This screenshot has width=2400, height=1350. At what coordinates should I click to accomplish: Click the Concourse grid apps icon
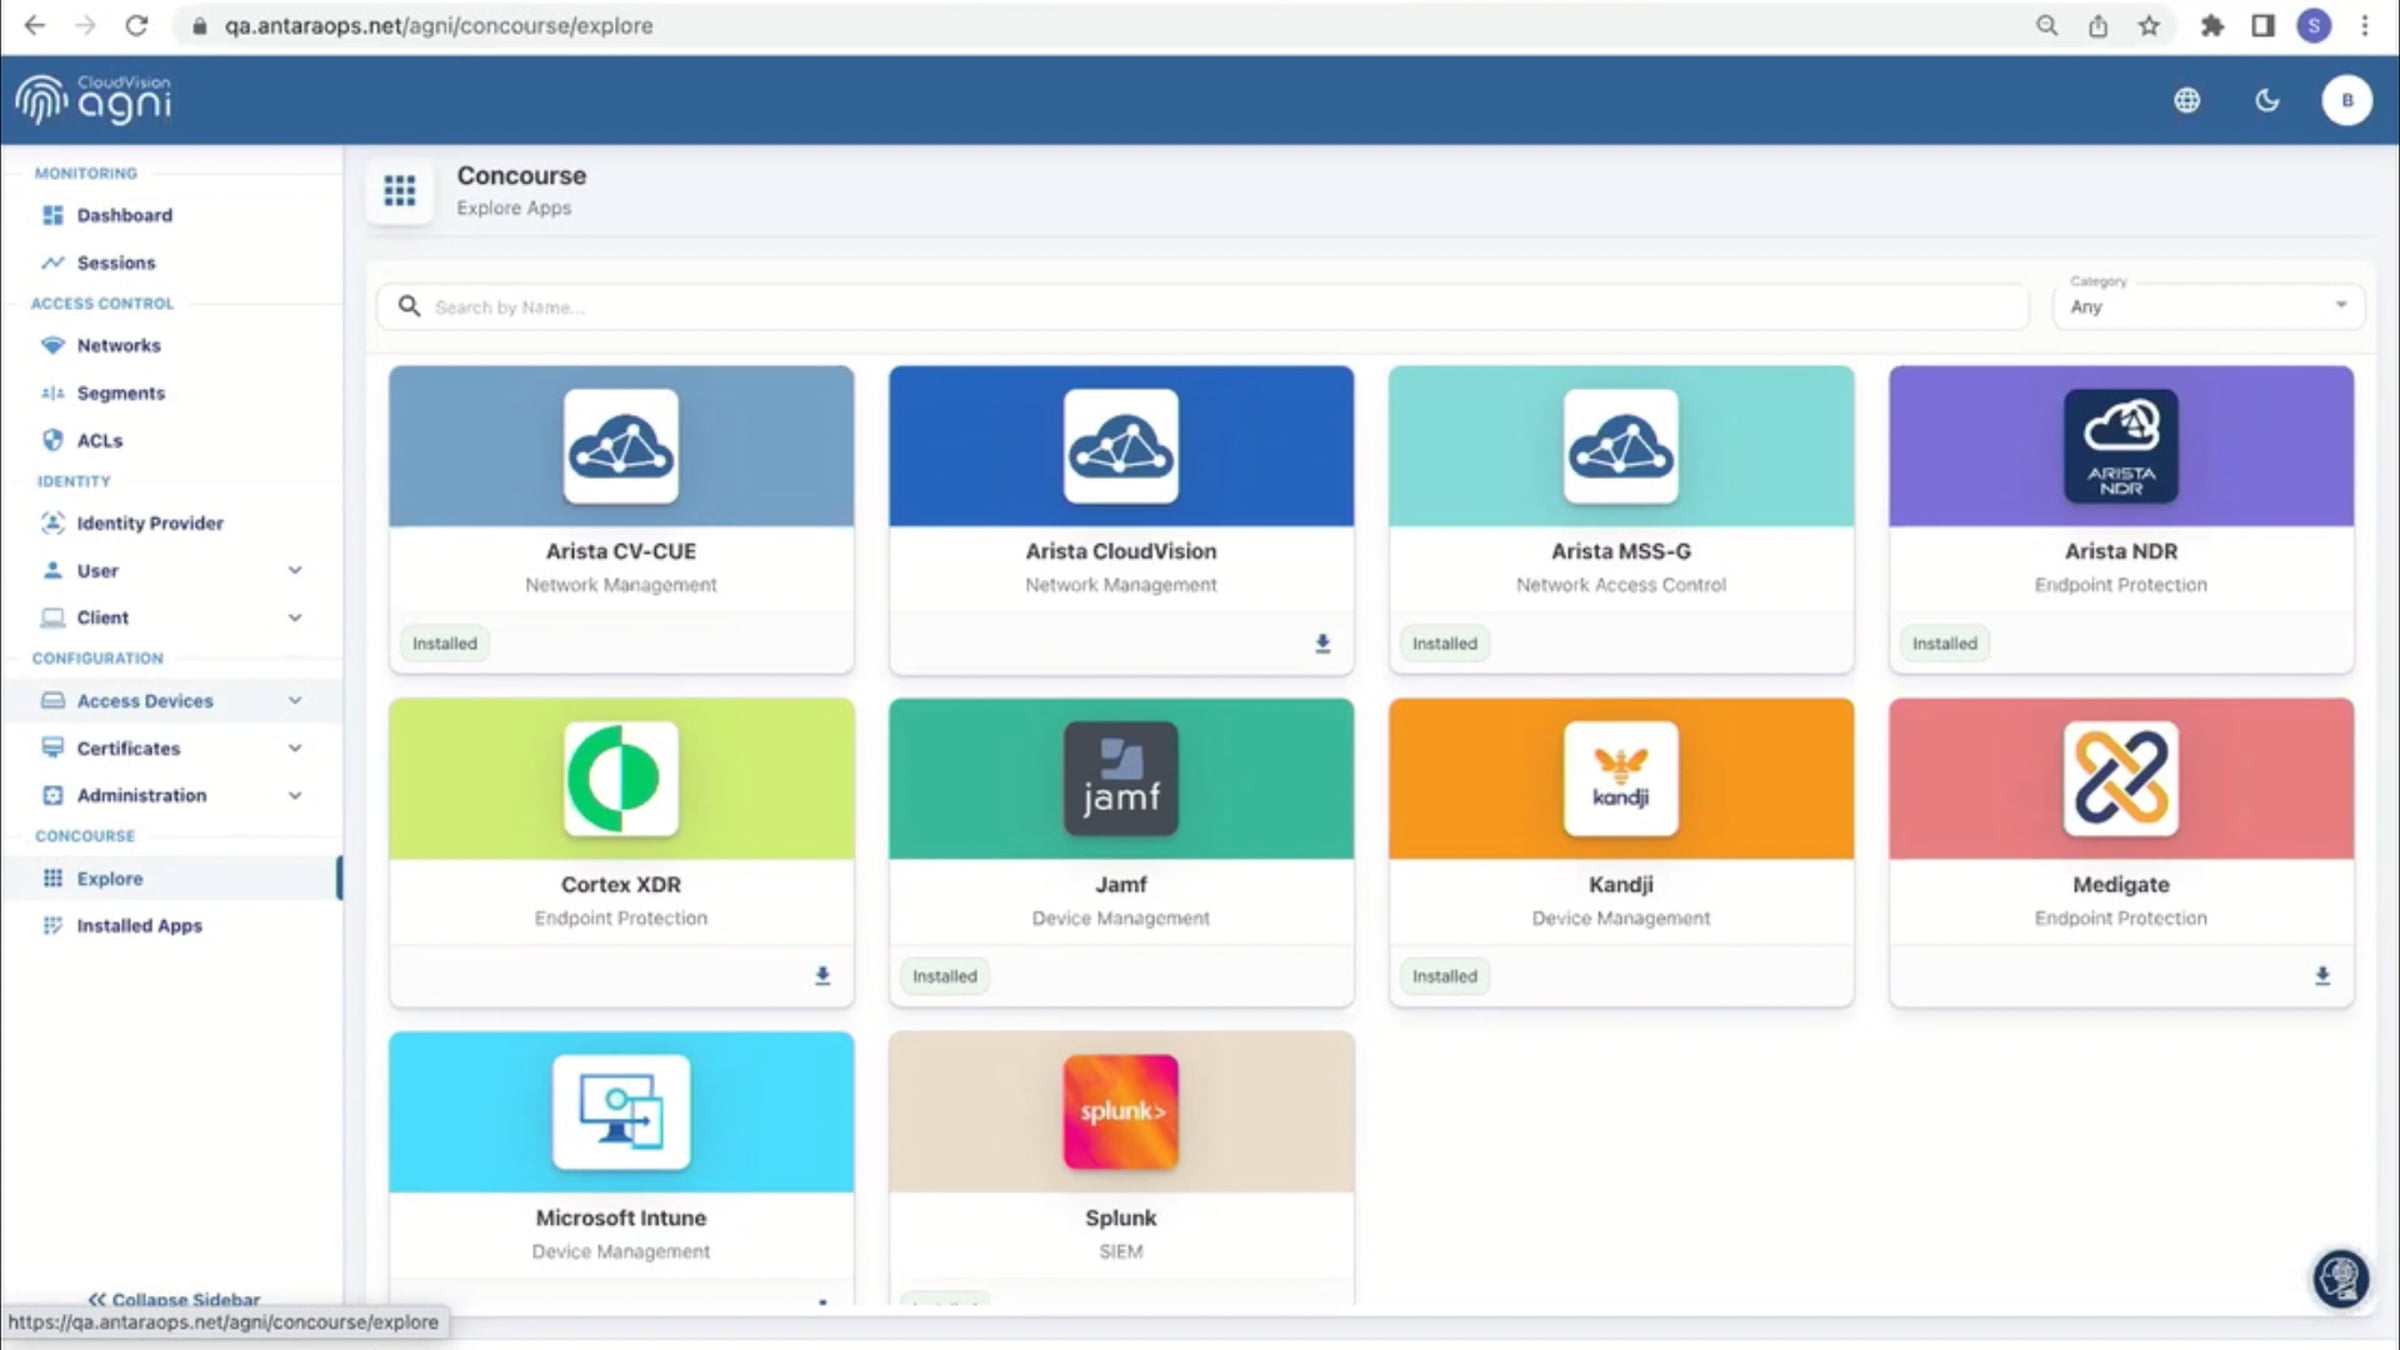click(x=400, y=190)
